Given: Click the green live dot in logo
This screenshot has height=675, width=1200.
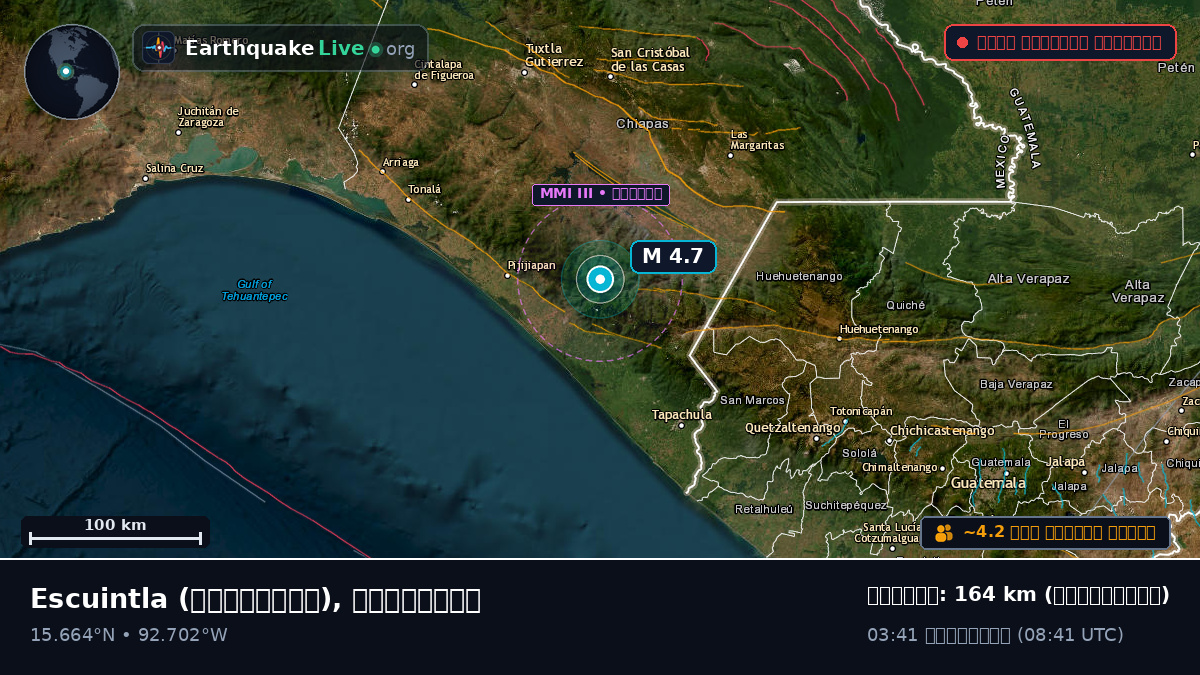Looking at the screenshot, I should [375, 49].
